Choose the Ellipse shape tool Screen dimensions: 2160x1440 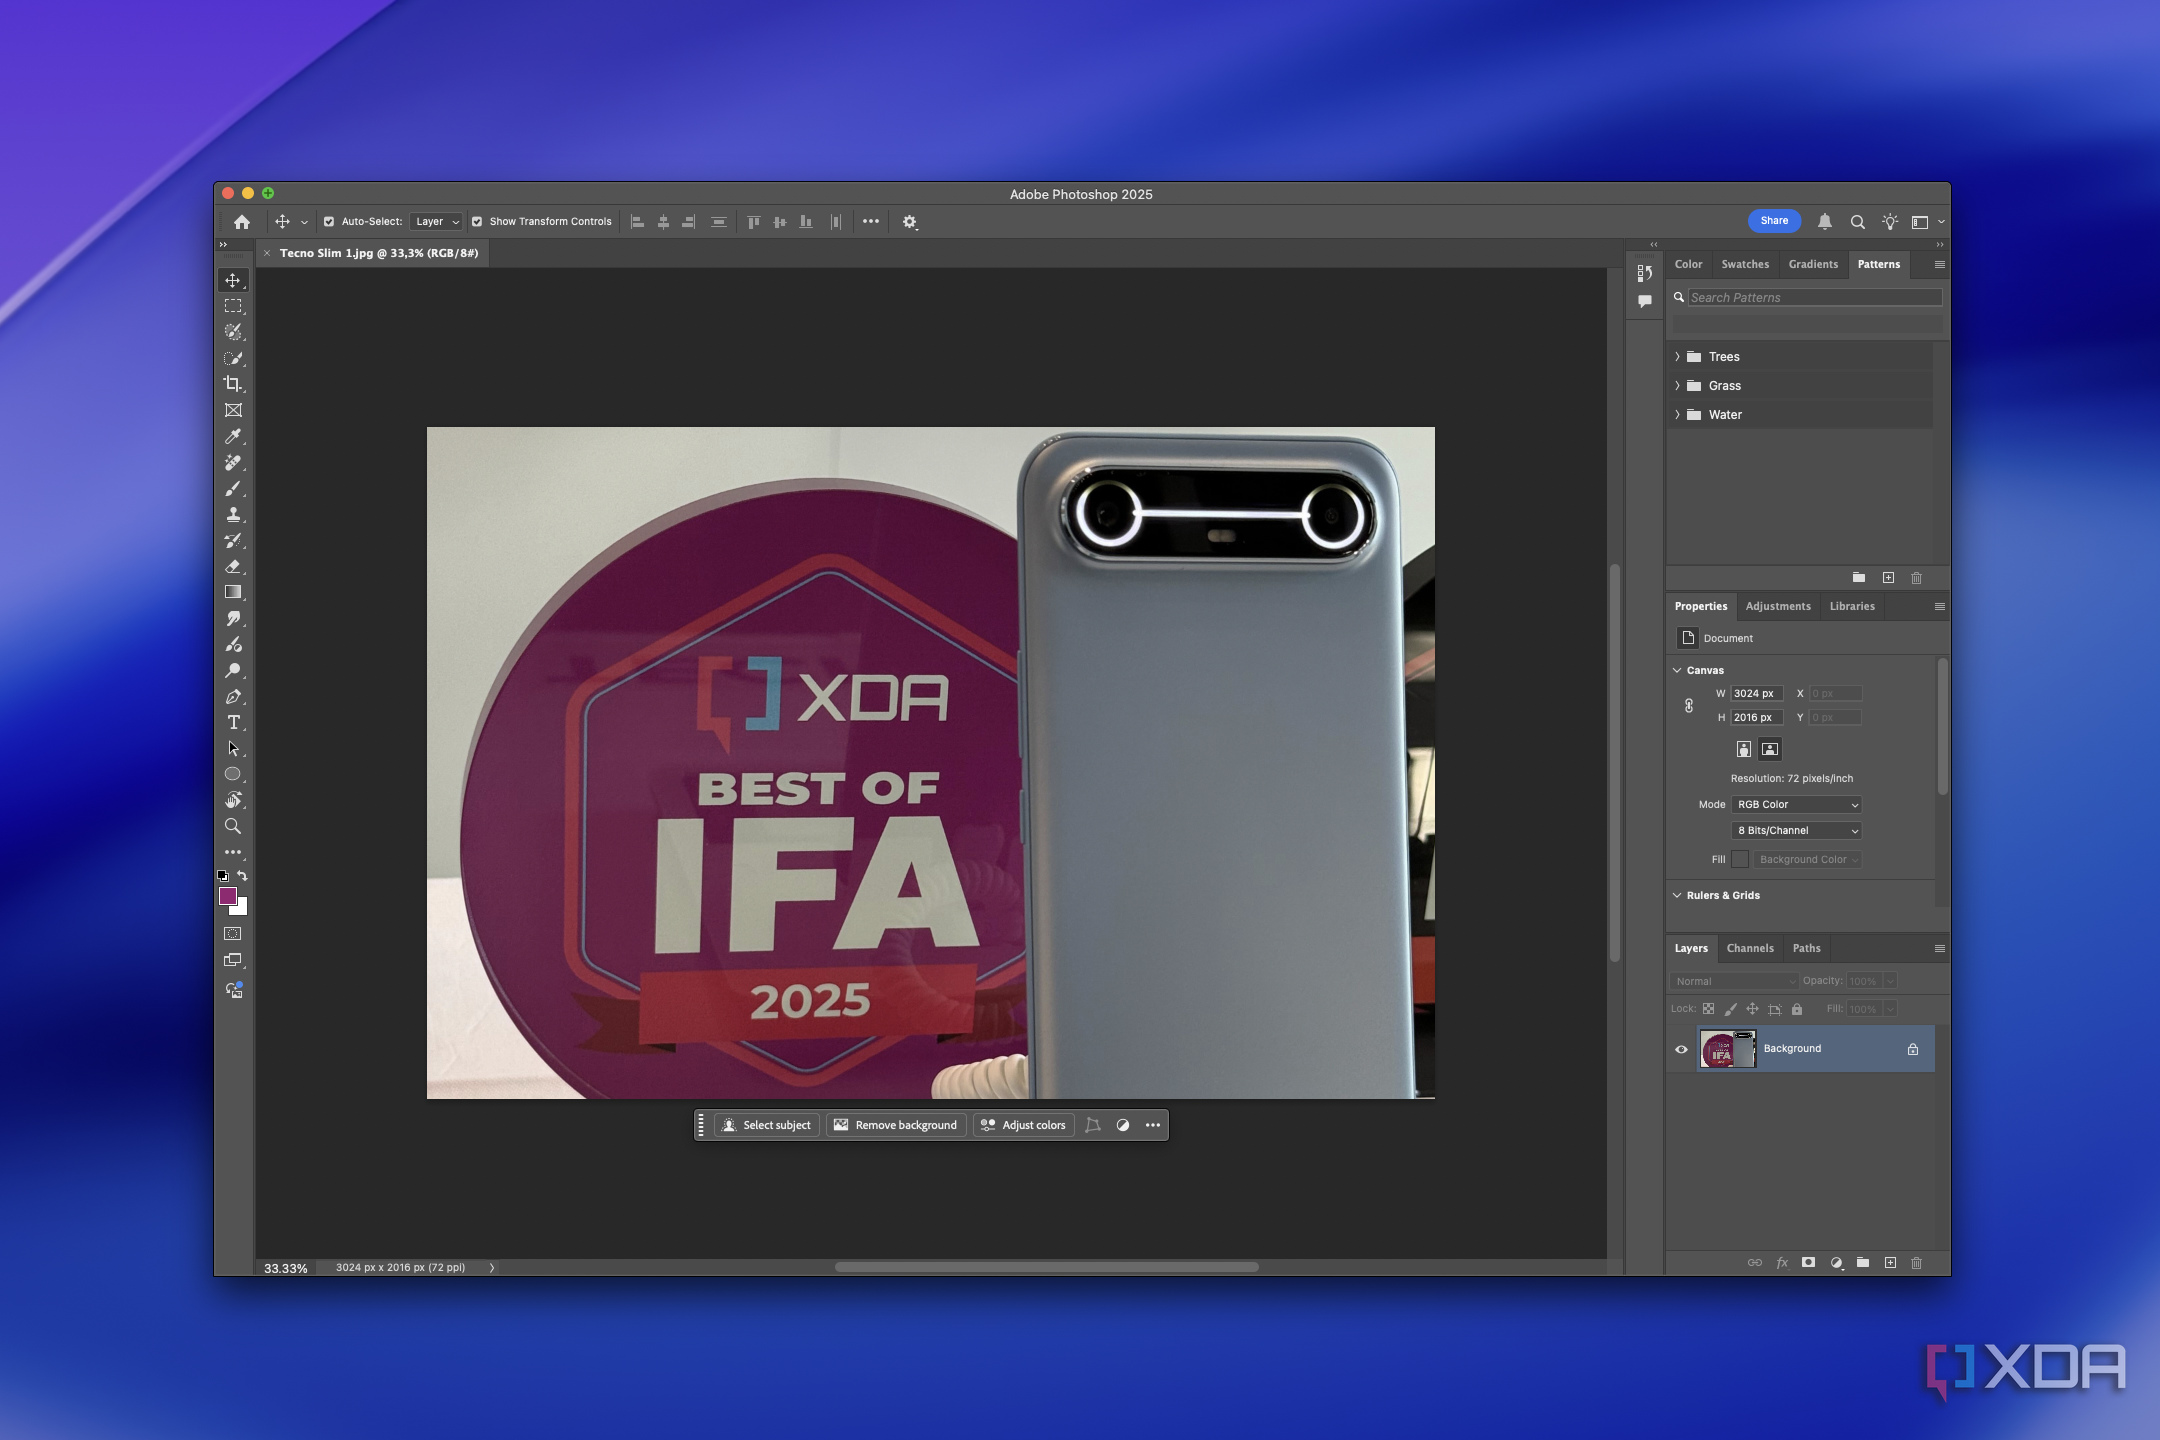(233, 775)
